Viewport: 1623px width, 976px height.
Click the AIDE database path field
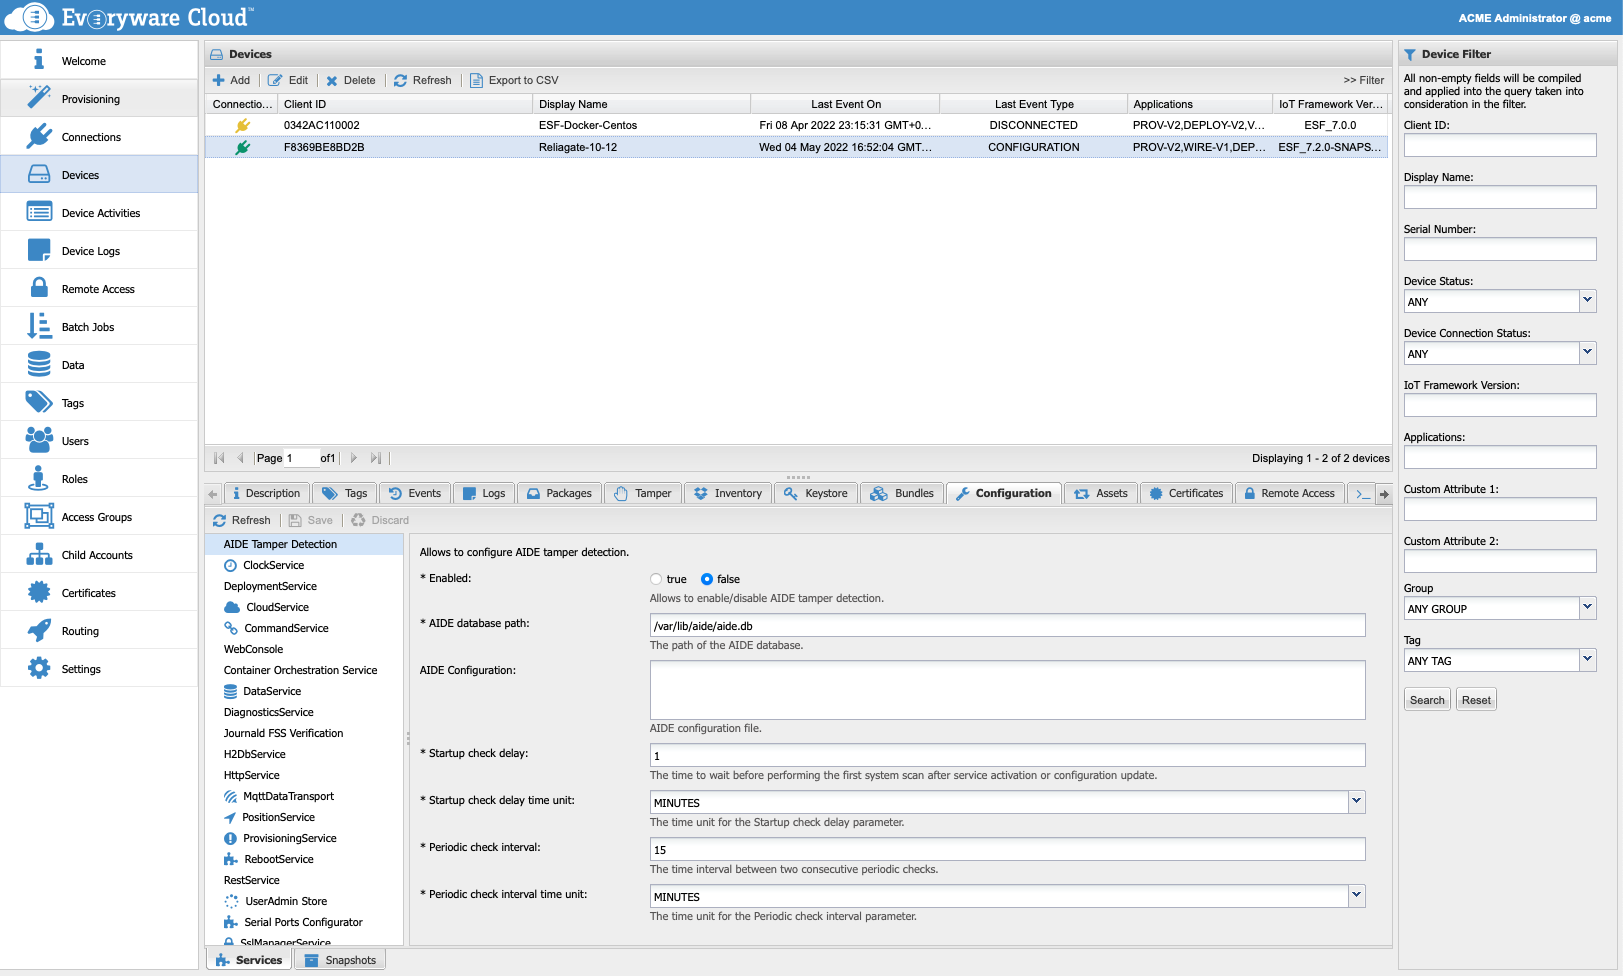pyautogui.click(x=1007, y=625)
